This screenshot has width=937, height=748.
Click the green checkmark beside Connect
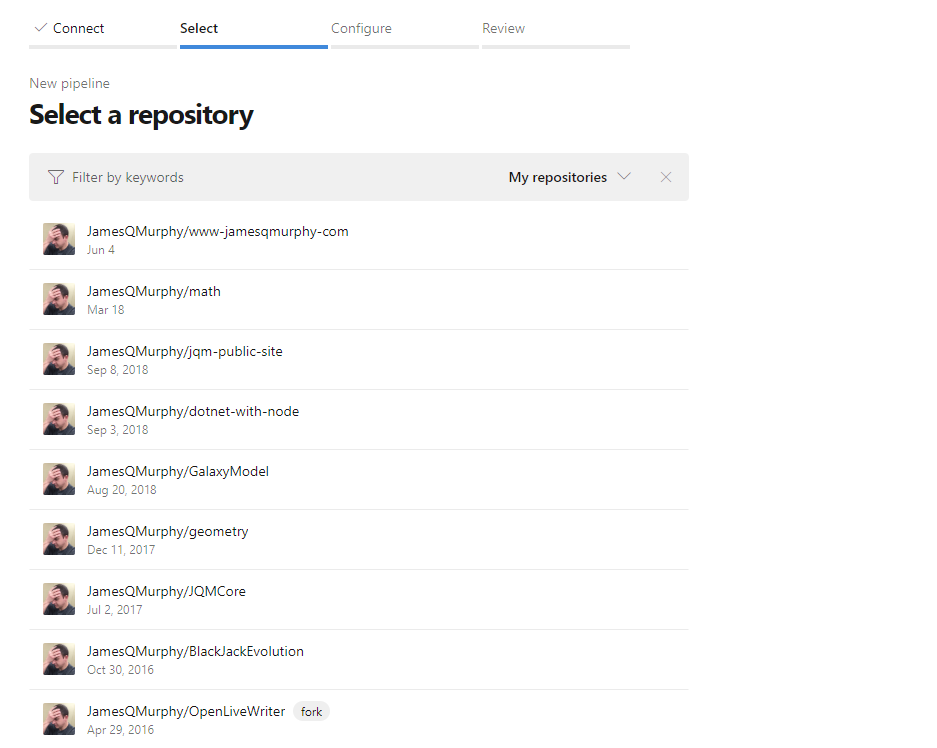pyautogui.click(x=39, y=28)
